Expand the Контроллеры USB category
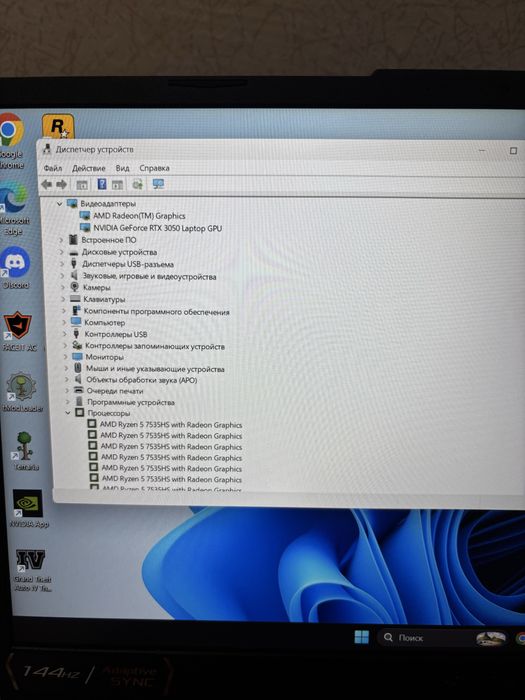This screenshot has height=700, width=525. click(x=65, y=334)
